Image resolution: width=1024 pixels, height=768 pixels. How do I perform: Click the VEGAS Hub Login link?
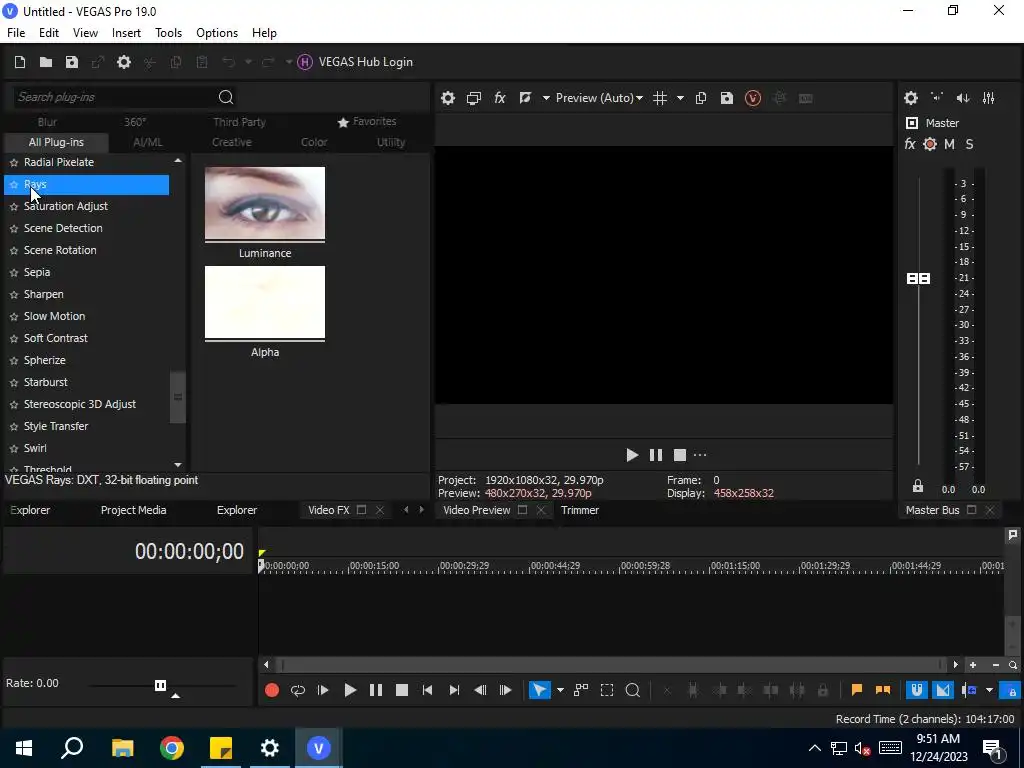point(366,62)
